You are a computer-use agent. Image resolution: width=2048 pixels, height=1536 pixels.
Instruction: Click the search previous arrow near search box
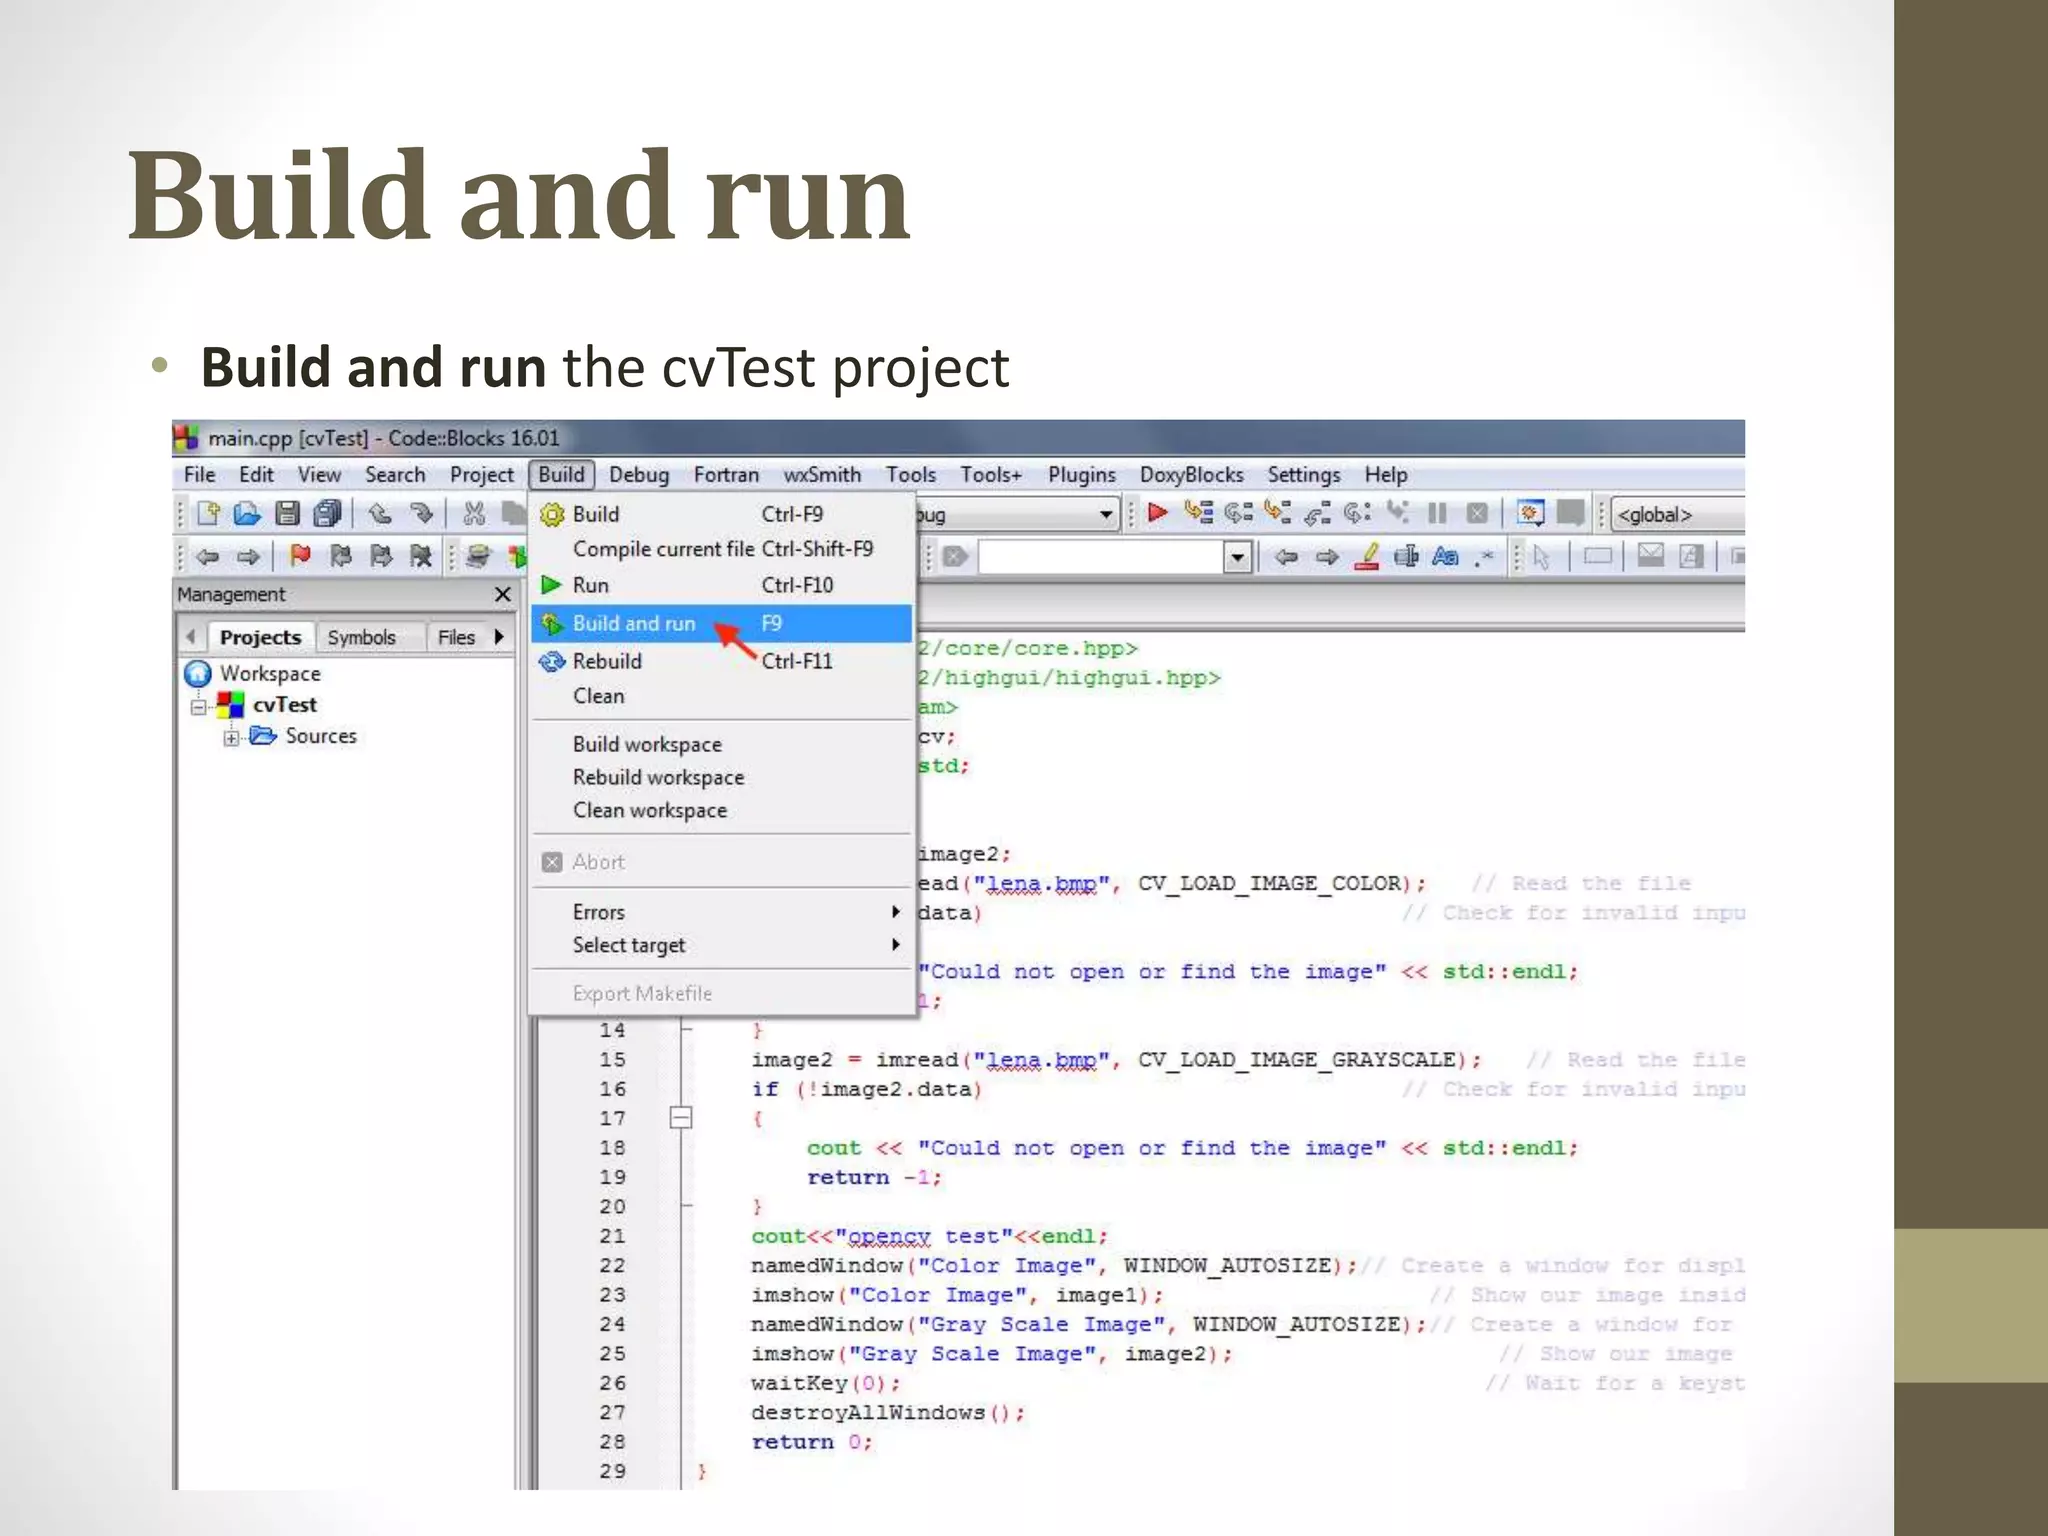pyautogui.click(x=1287, y=556)
